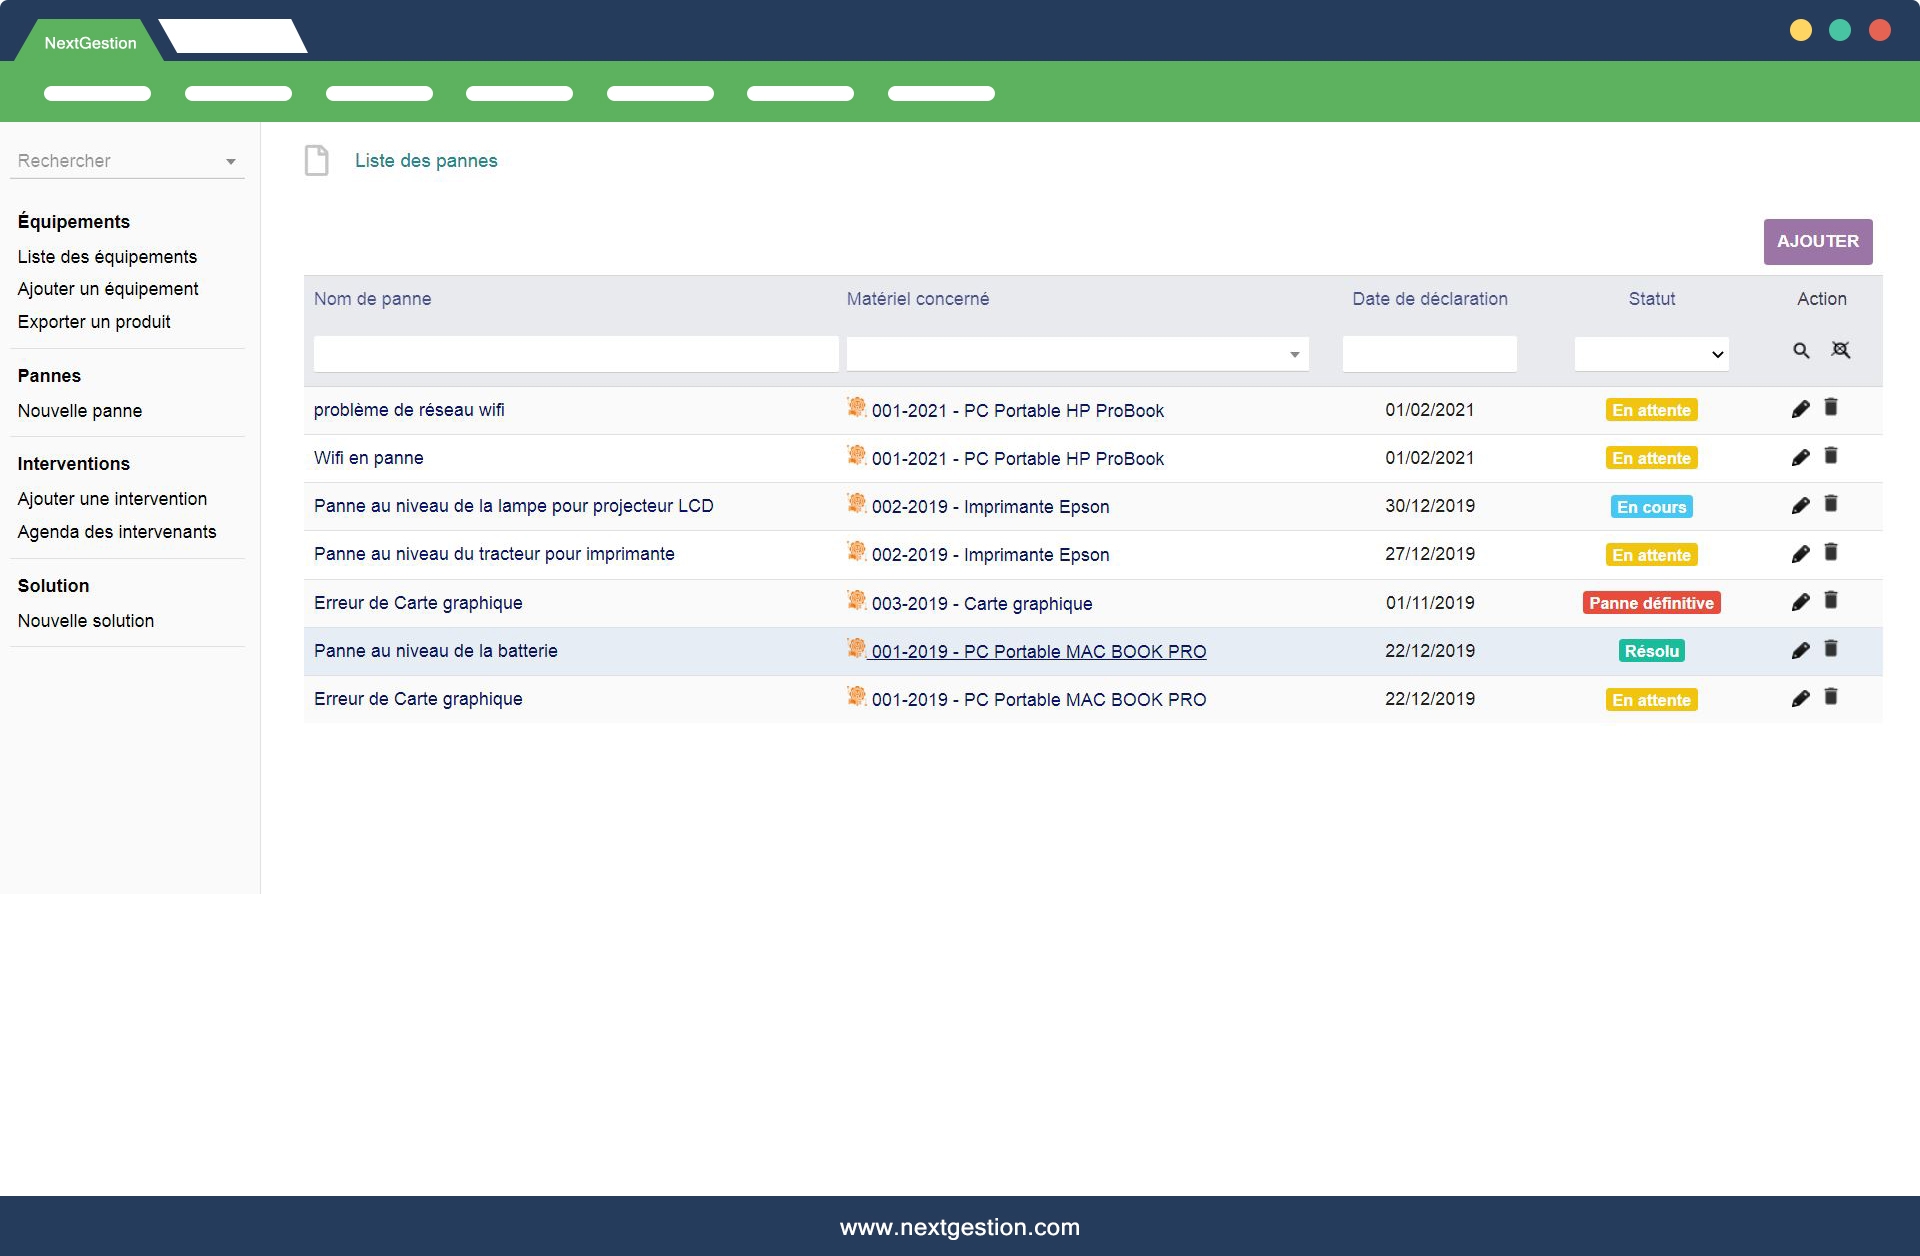Click the document icon beside Liste des pannes
1920x1256 pixels.
click(x=317, y=160)
